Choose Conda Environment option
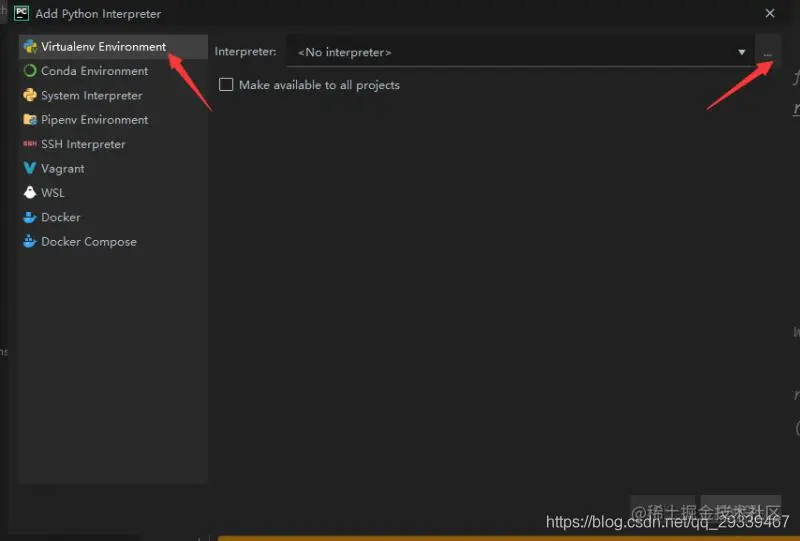800x541 pixels. 113,71
